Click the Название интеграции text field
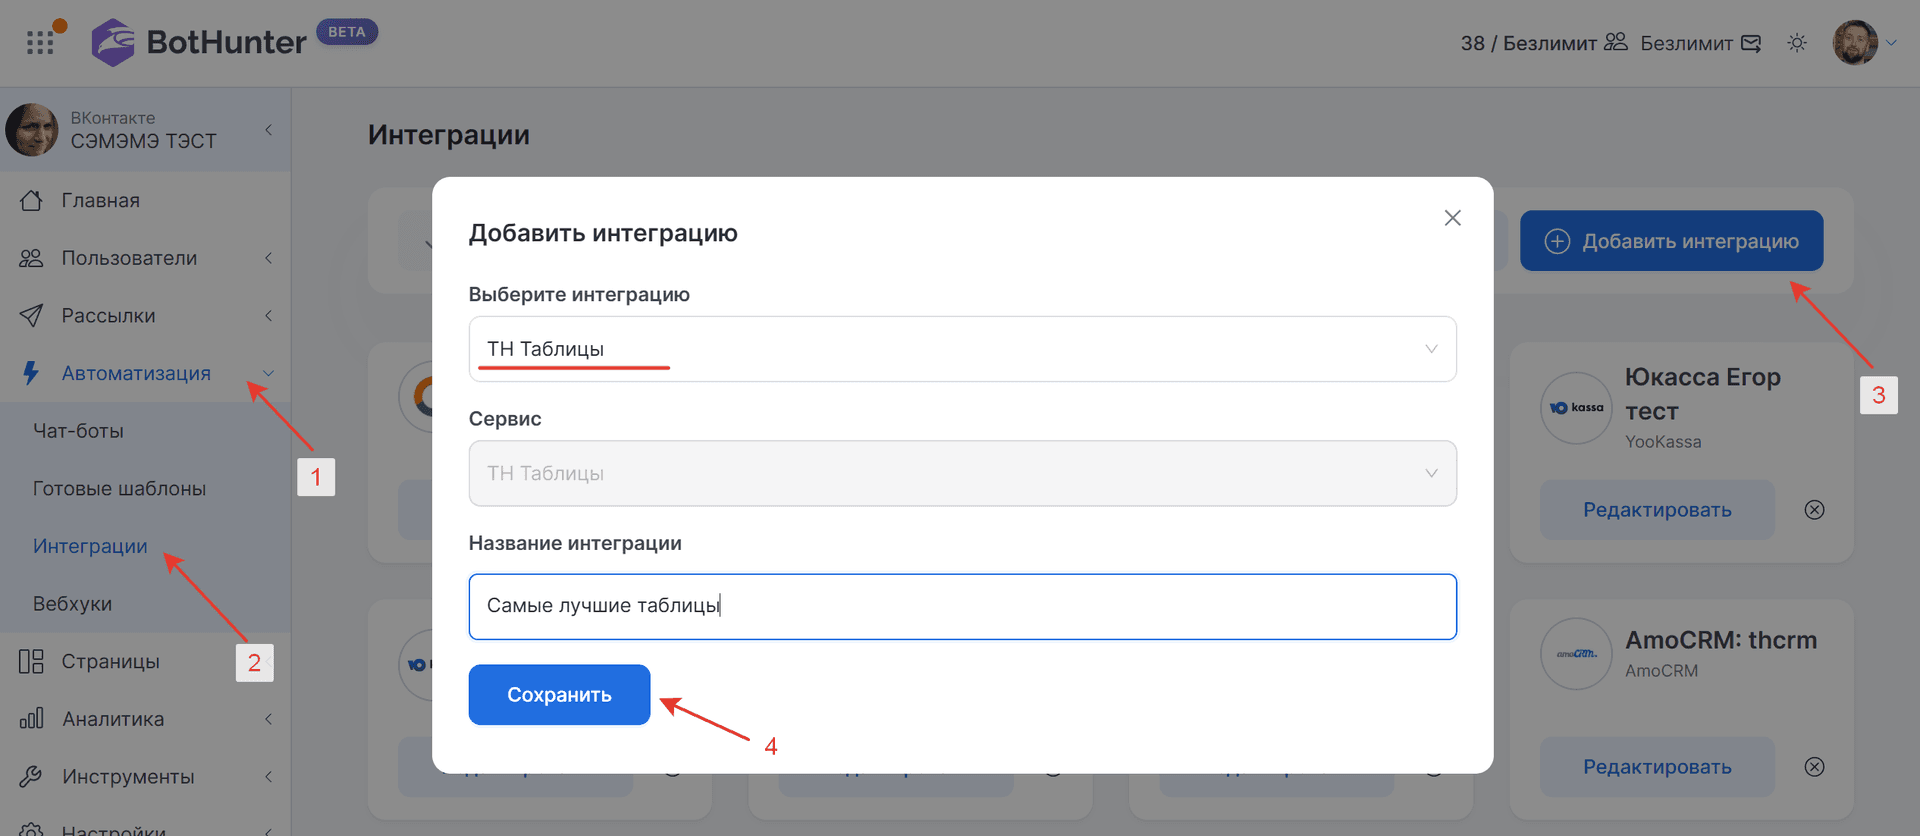 pos(962,606)
